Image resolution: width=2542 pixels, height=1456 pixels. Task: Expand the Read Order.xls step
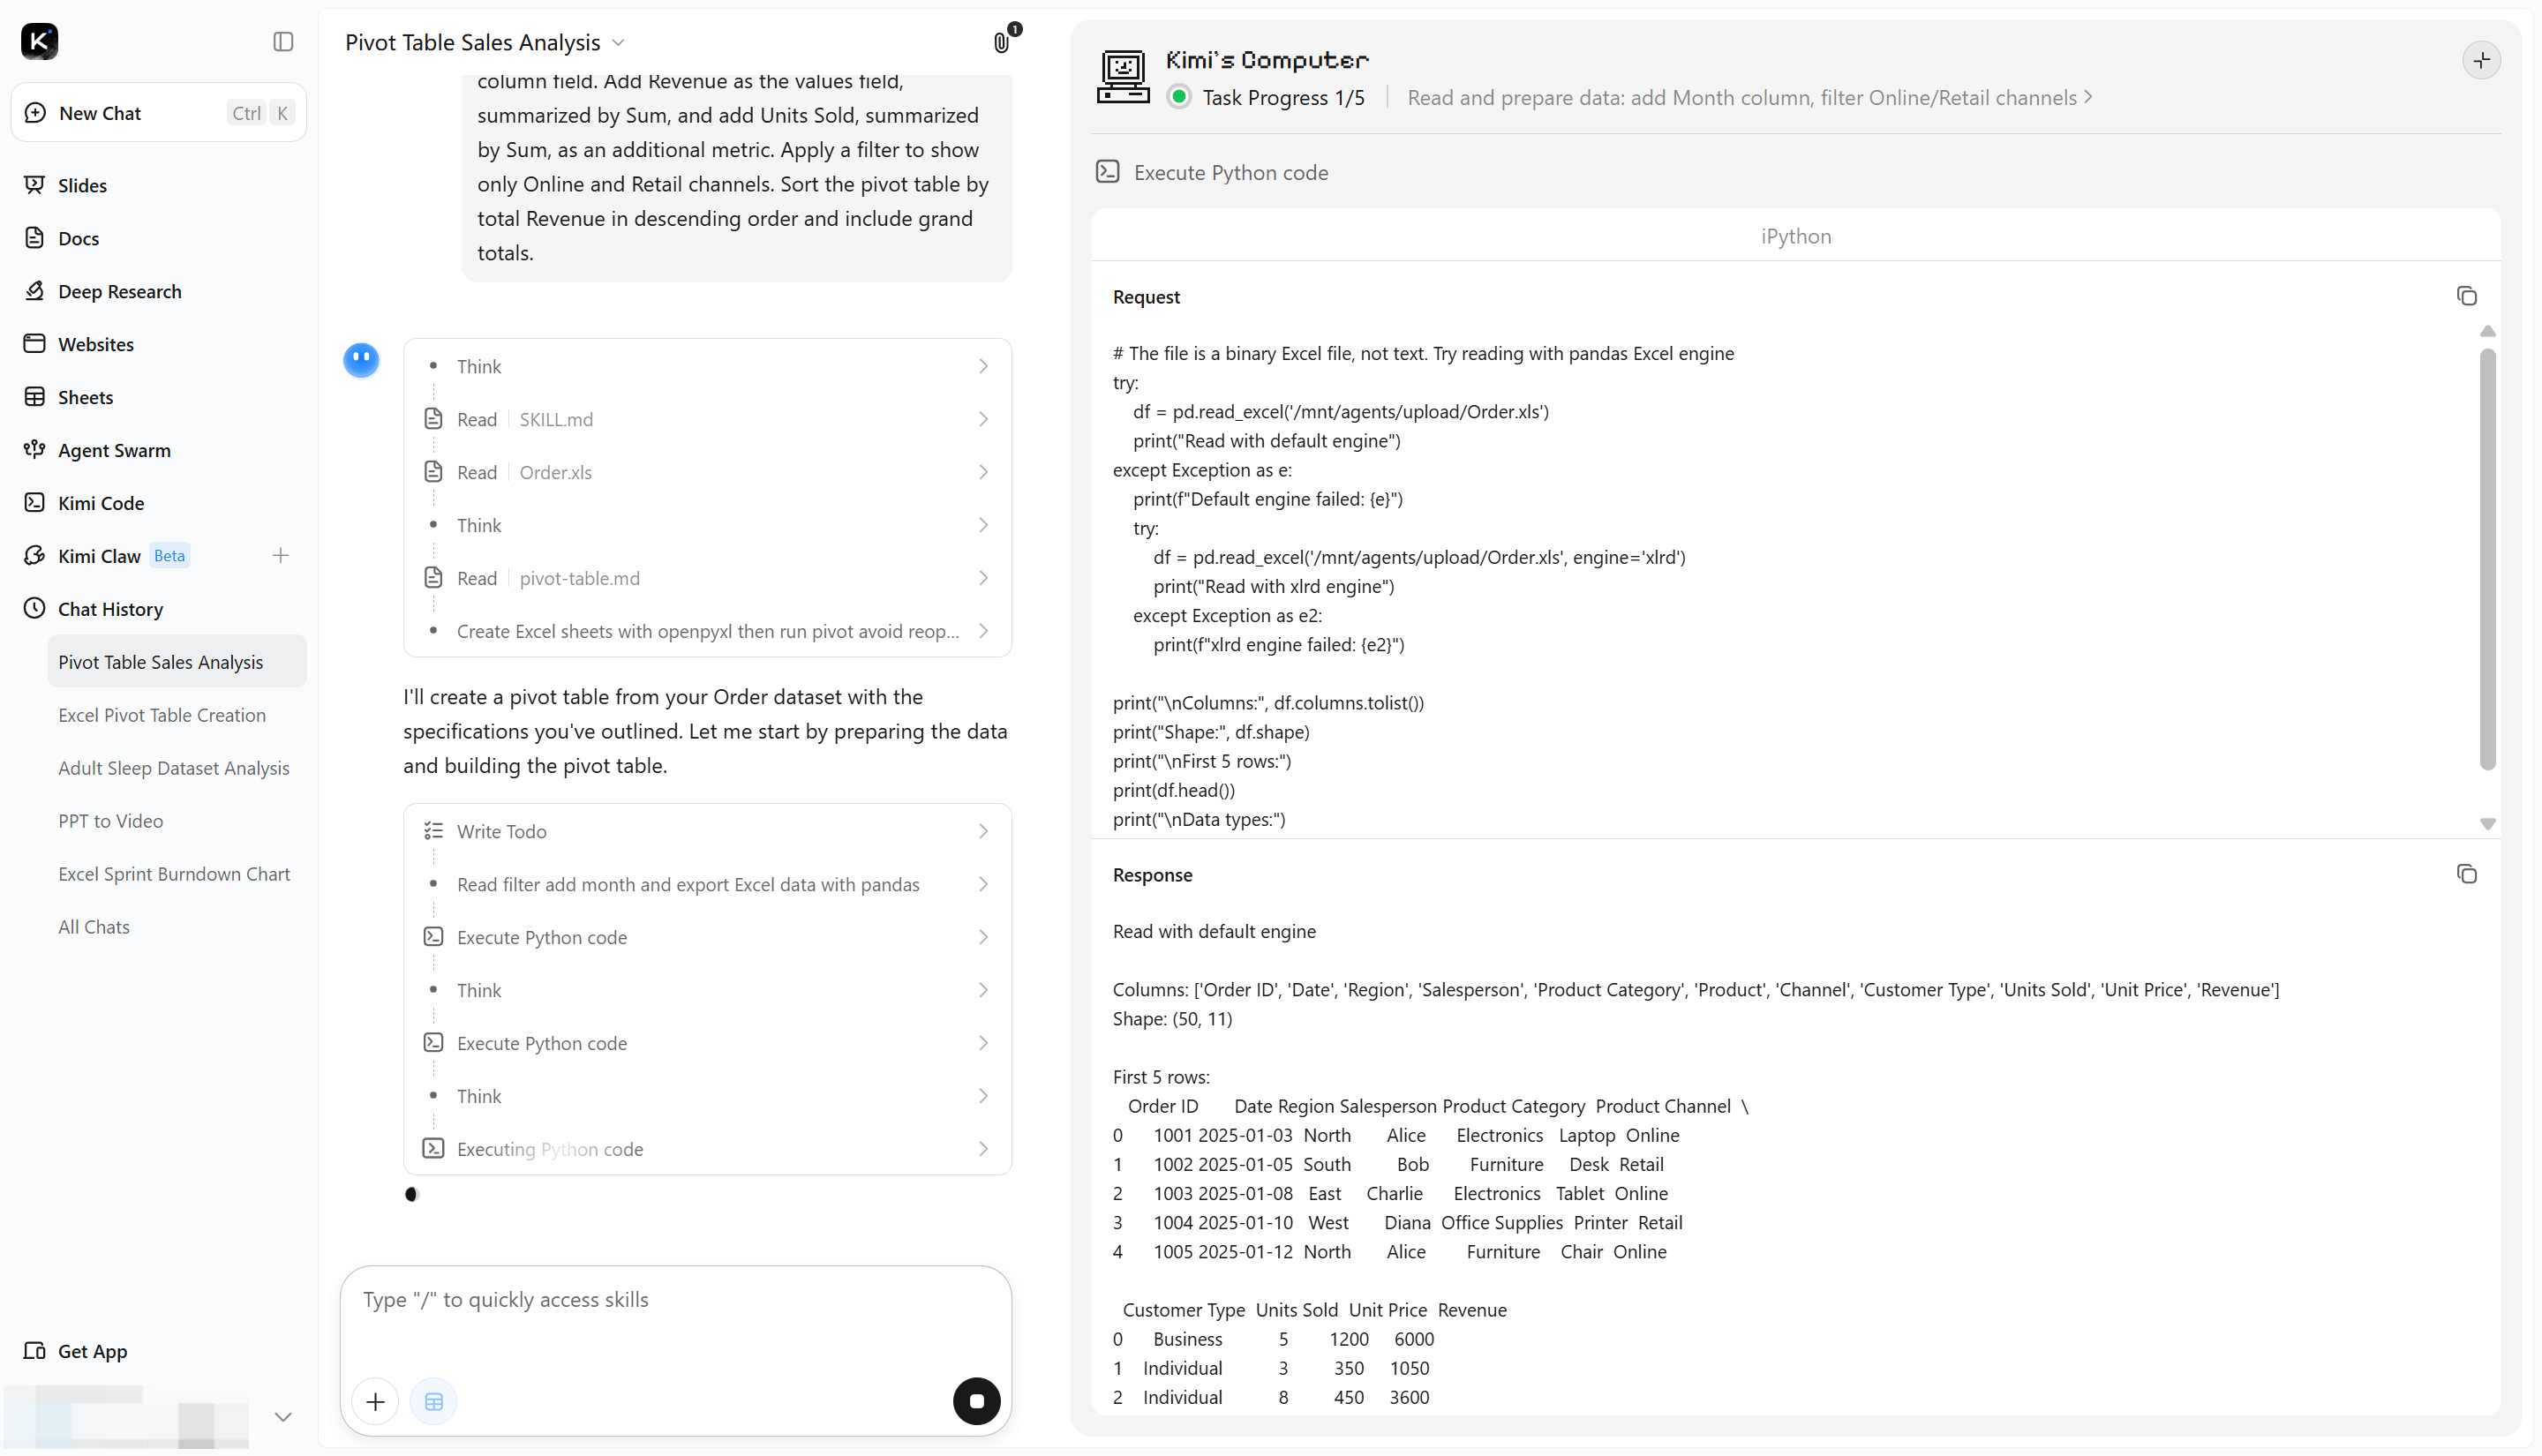(707, 472)
